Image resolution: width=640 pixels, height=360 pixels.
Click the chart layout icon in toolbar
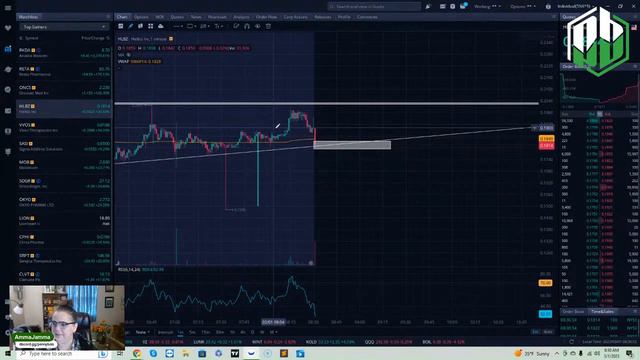[x=120, y=26]
